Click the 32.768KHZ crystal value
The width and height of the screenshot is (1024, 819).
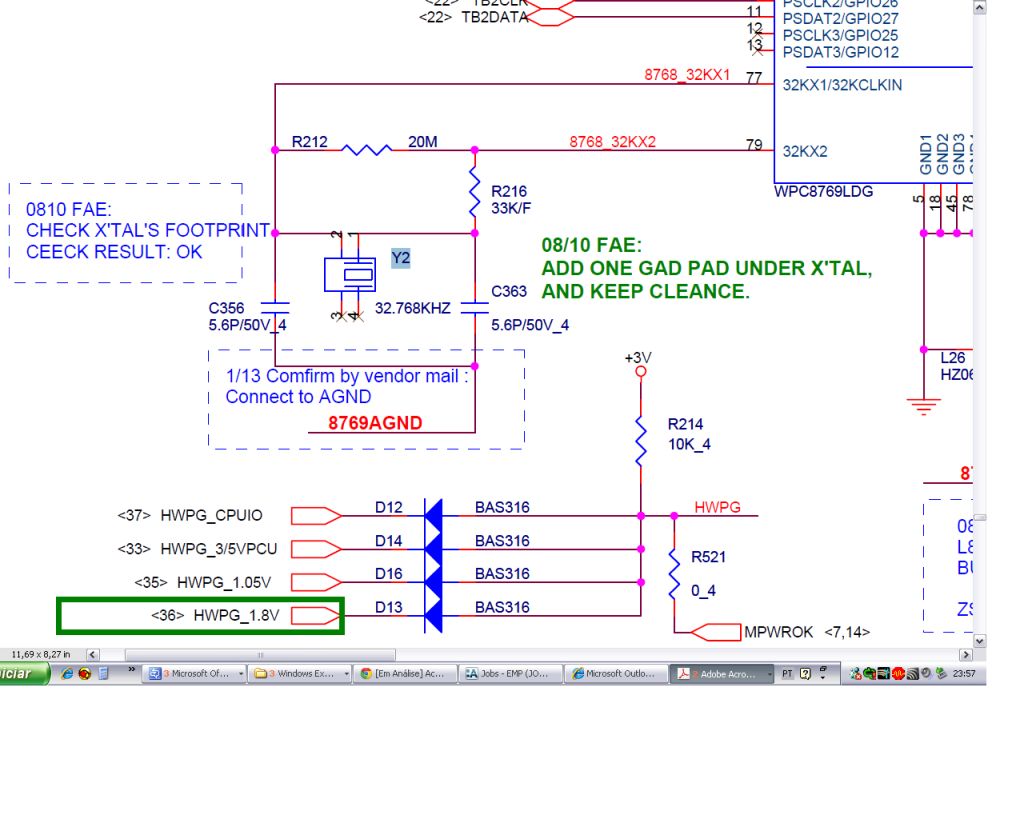click(413, 308)
